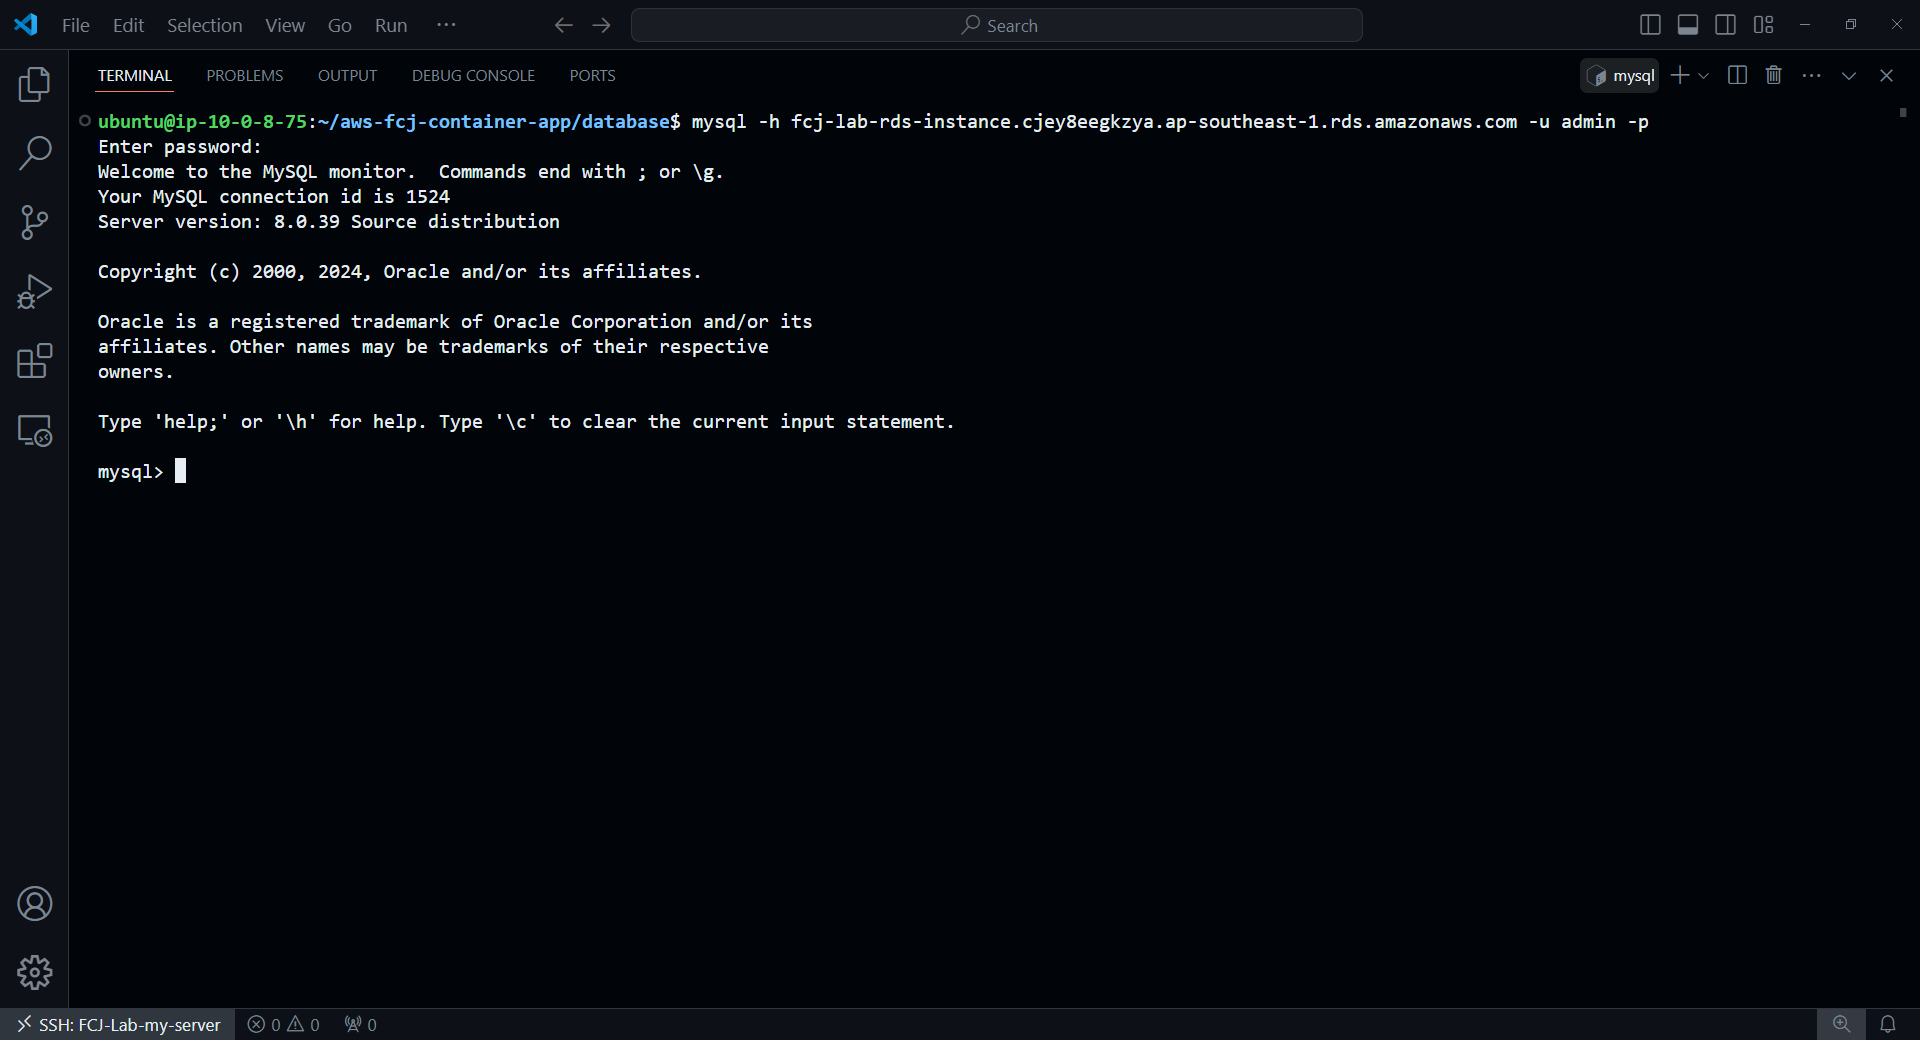Switch to the PORTS tab
1920x1040 pixels.
592,75
